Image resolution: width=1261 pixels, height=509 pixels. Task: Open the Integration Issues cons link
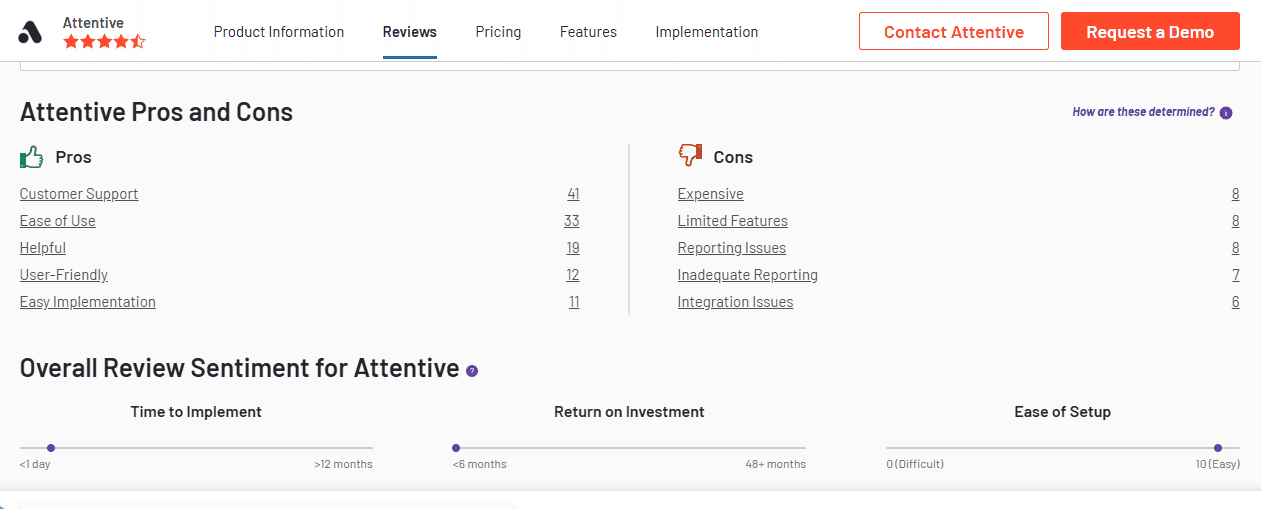736,302
